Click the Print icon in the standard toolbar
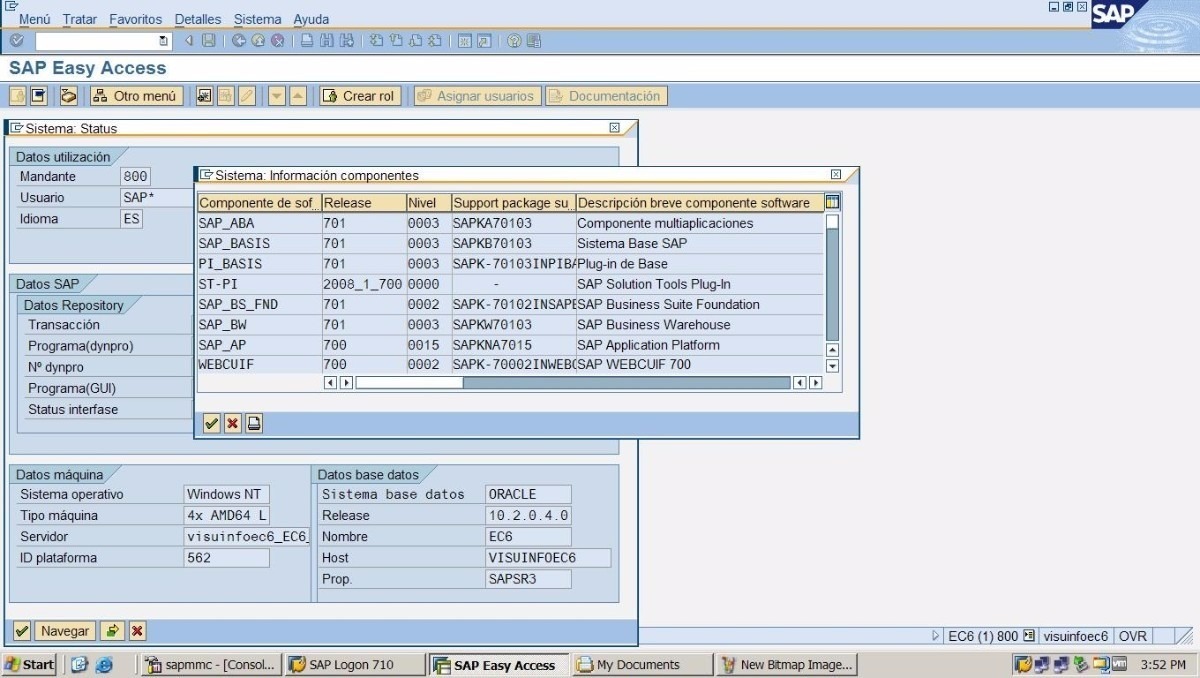The image size is (1200, 678). click(x=308, y=41)
